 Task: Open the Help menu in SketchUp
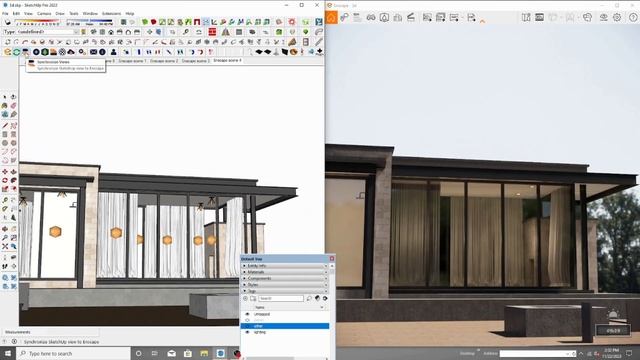coord(130,13)
